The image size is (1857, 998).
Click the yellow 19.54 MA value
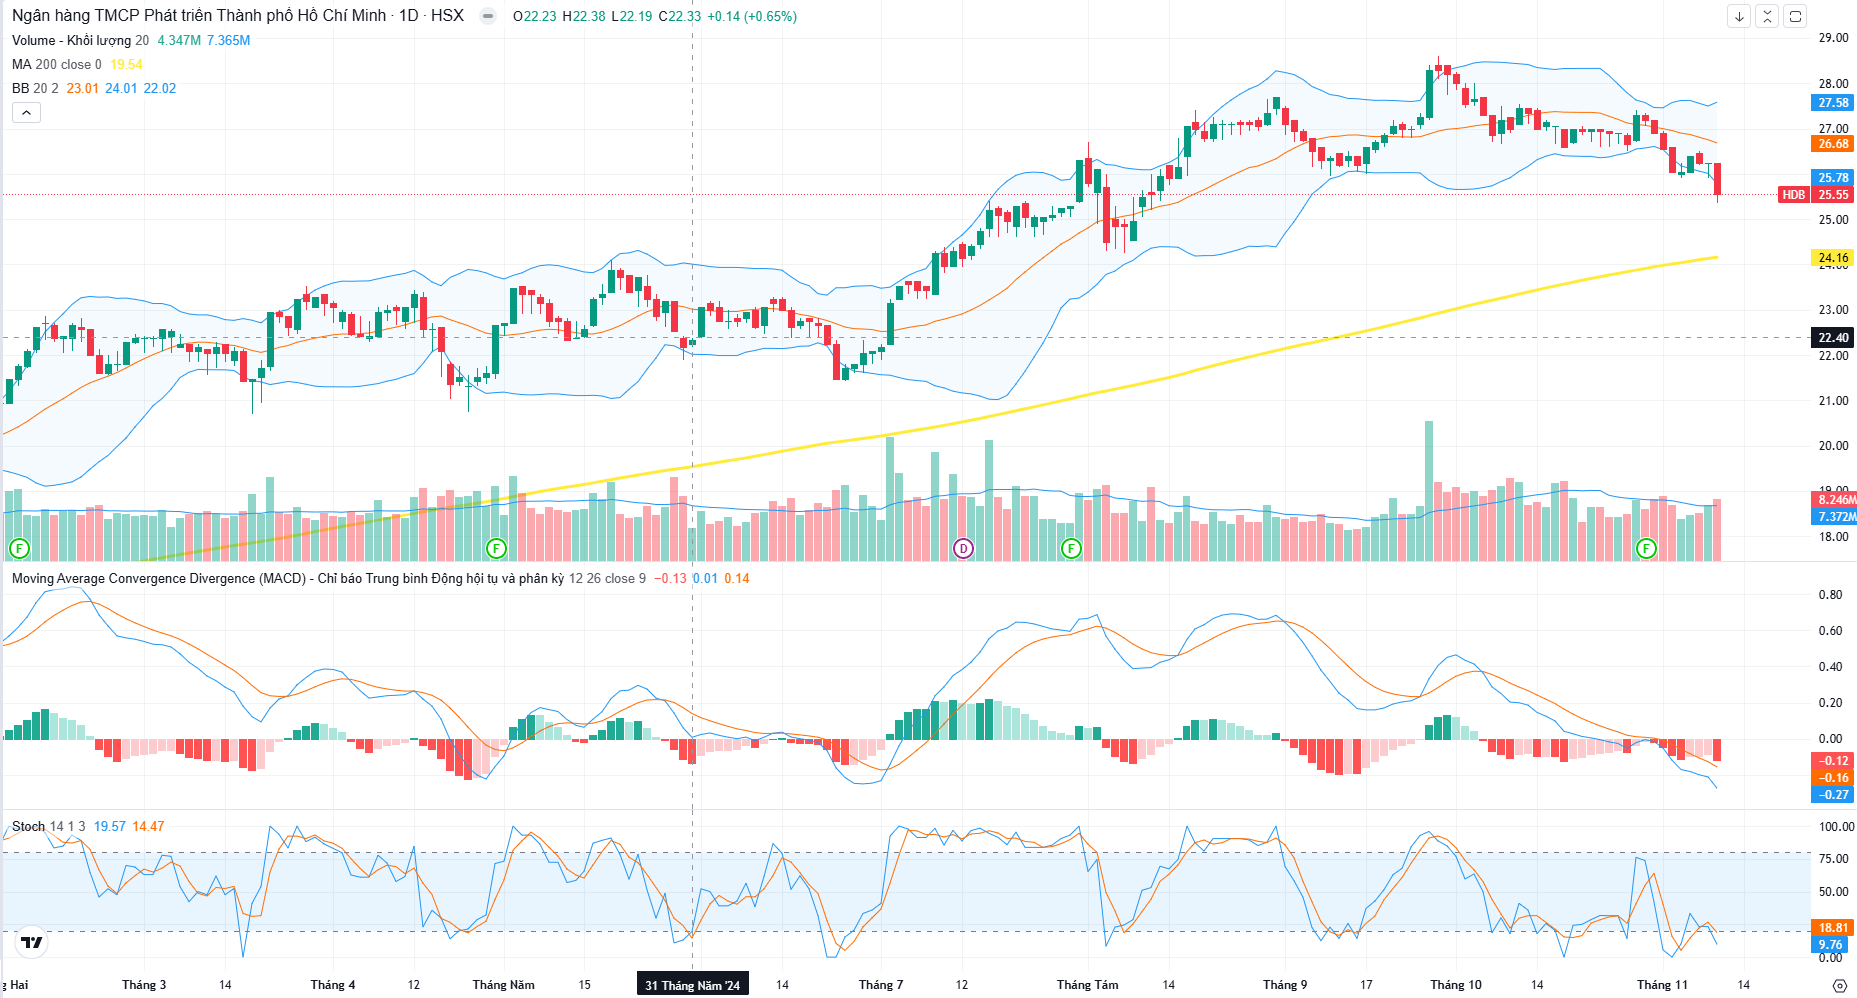(126, 64)
